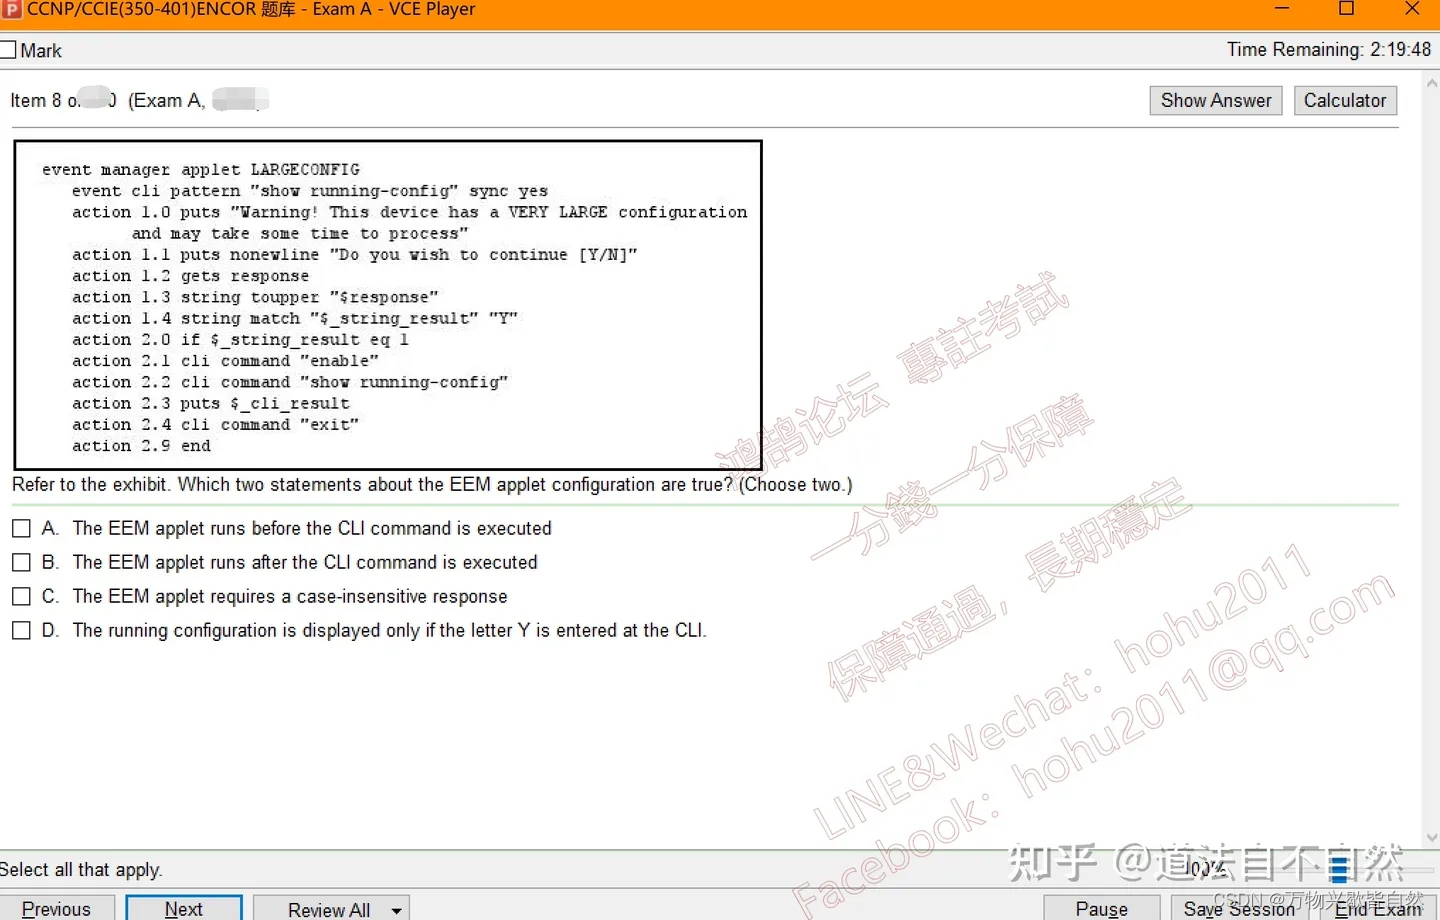Select answer choice A

21,527
